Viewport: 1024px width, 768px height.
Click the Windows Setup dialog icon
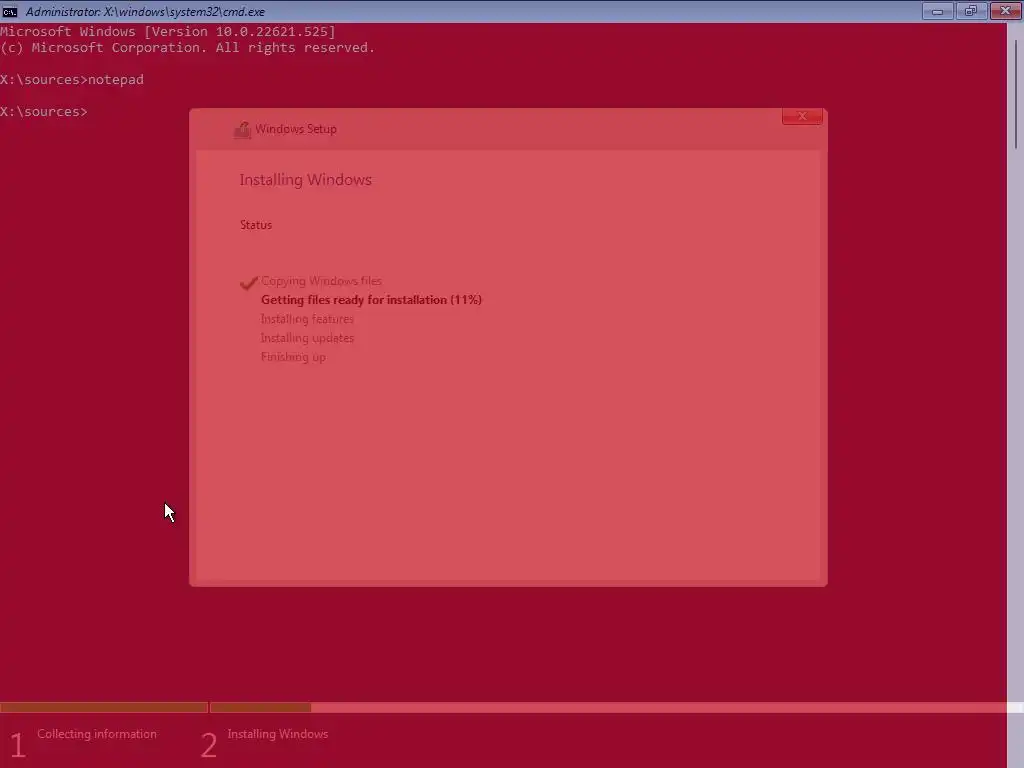tap(242, 129)
